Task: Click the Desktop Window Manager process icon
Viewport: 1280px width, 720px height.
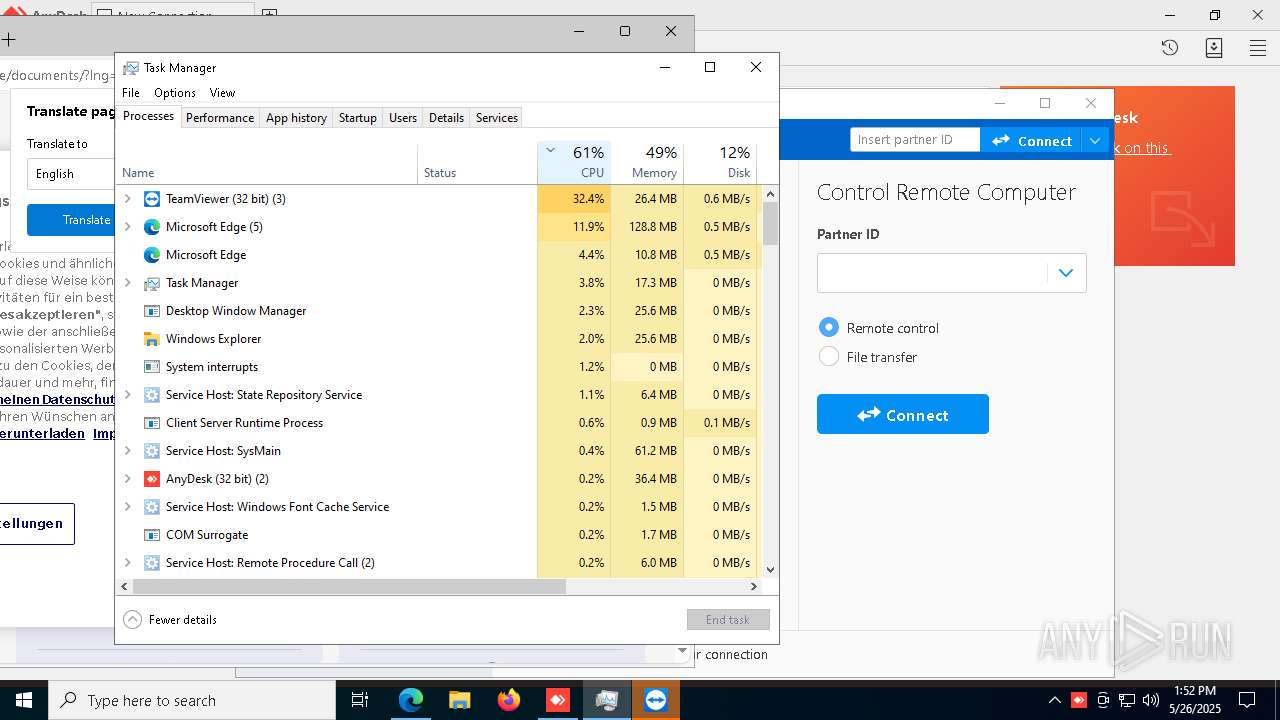Action: [x=152, y=311]
